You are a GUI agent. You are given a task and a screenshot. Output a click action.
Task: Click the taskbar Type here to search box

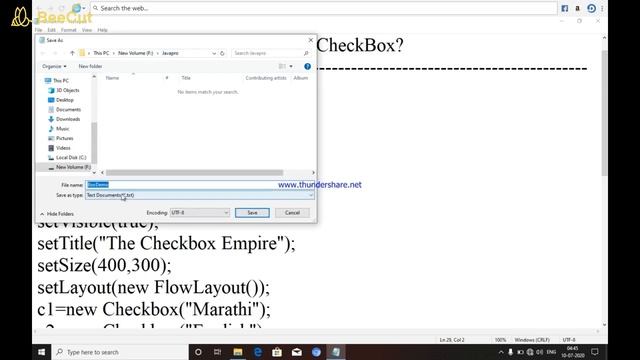(120, 352)
